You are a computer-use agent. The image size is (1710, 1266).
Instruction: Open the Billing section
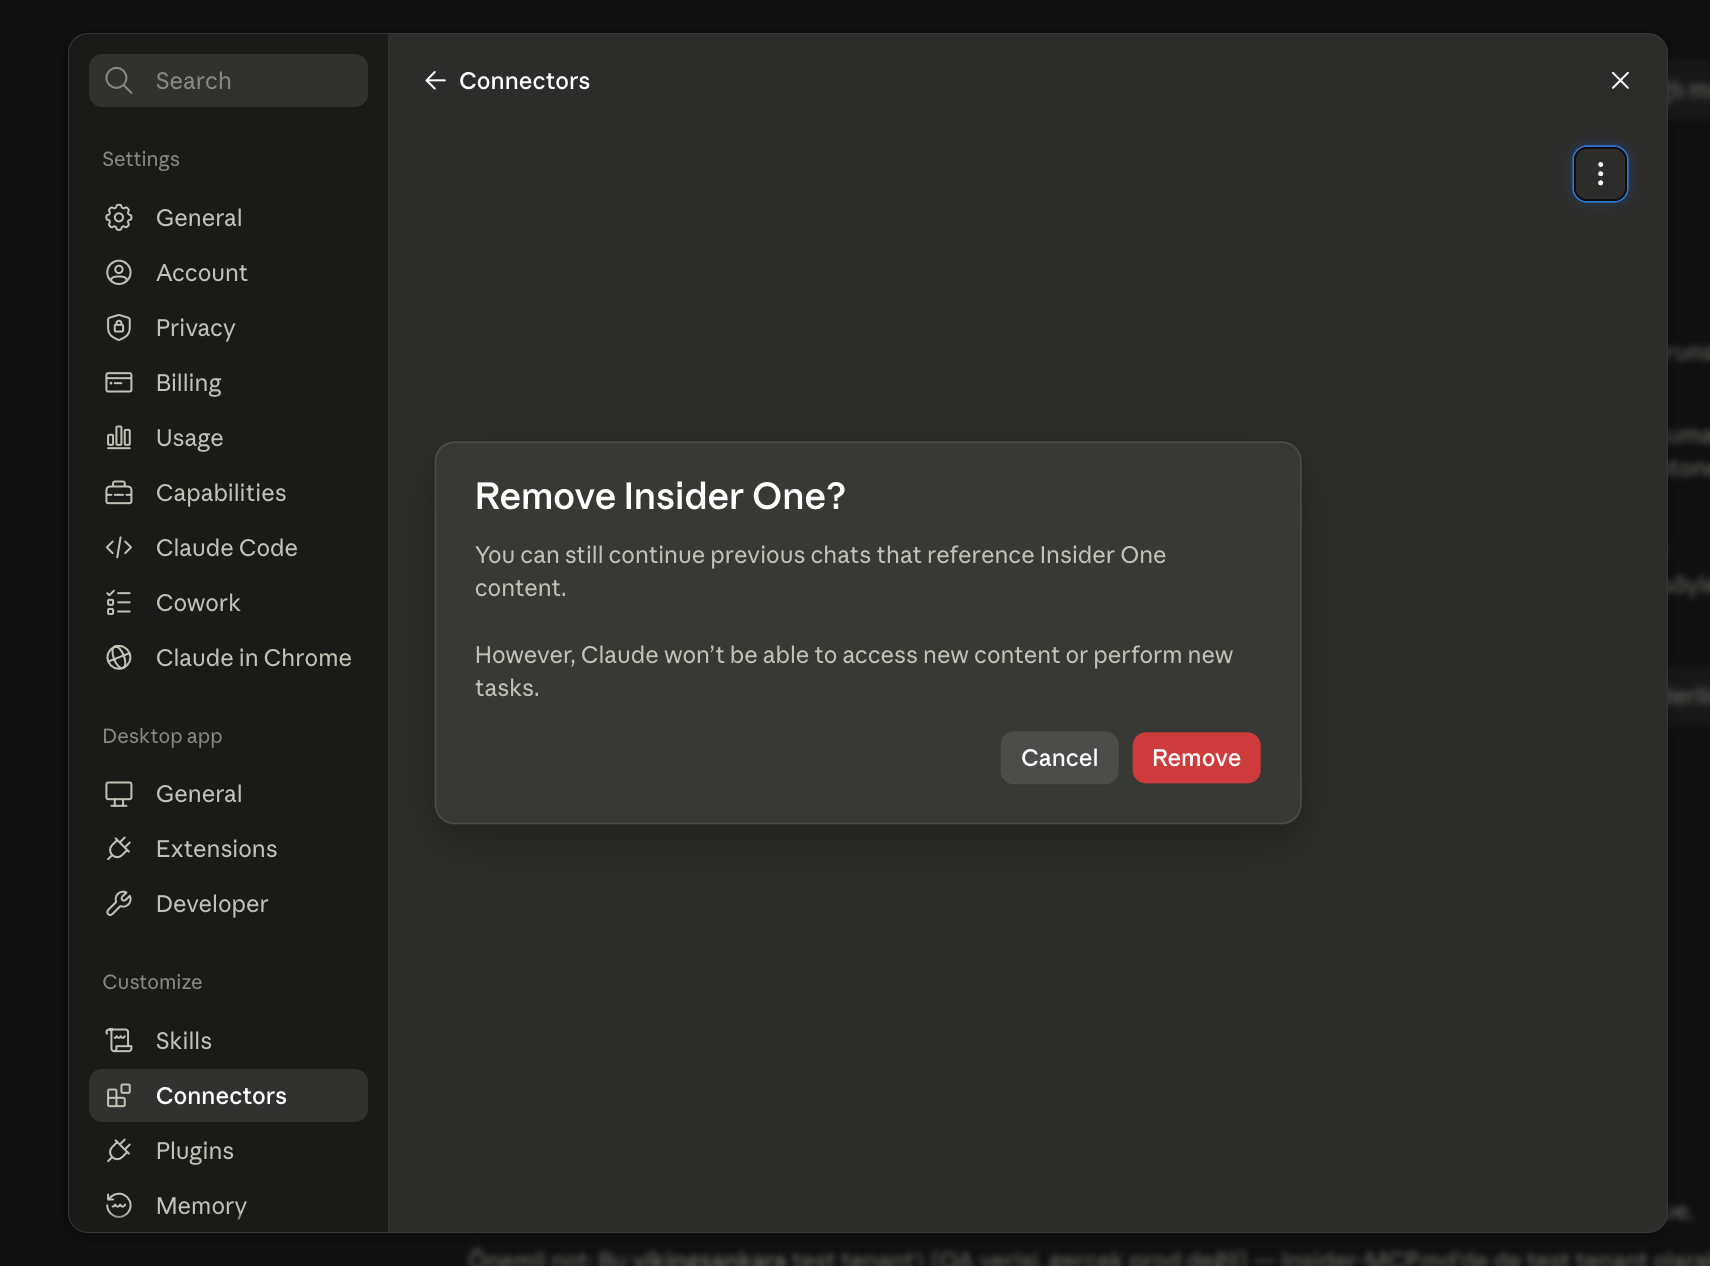(228, 382)
